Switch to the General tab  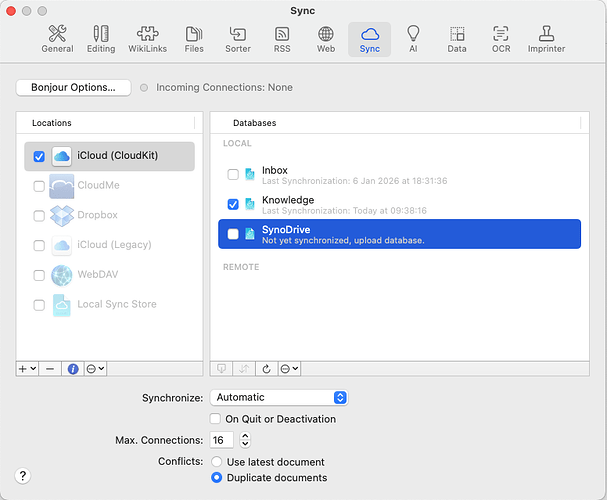click(x=57, y=38)
